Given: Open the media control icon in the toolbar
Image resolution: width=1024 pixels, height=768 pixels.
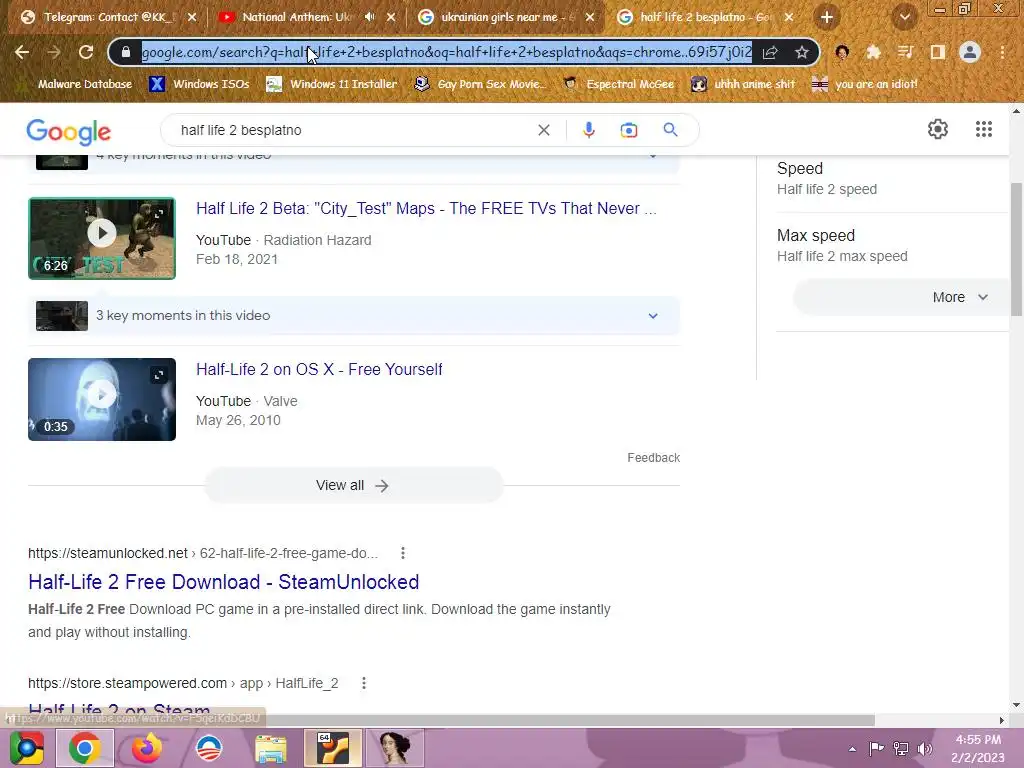Looking at the screenshot, I should click(905, 52).
